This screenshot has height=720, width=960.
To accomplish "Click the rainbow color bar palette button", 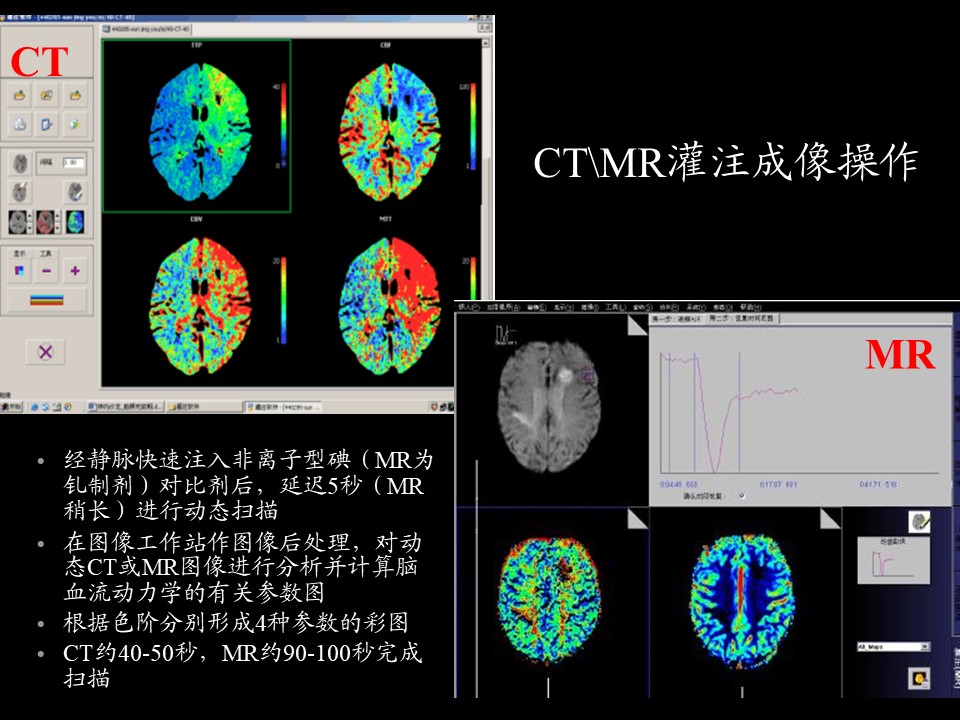I will tap(47, 300).
